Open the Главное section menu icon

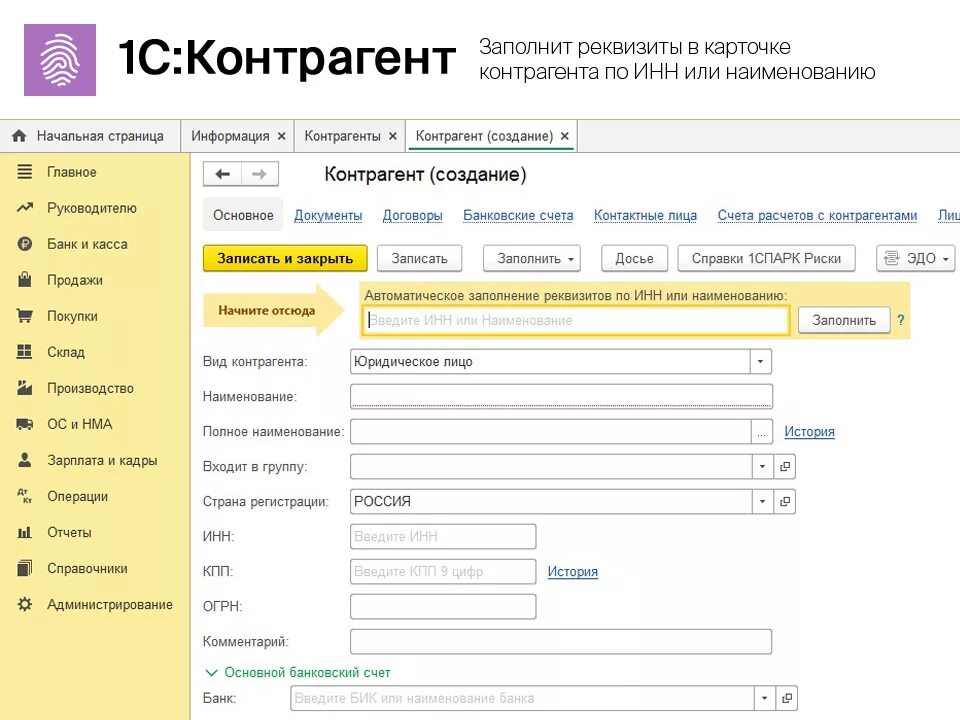click(24, 172)
